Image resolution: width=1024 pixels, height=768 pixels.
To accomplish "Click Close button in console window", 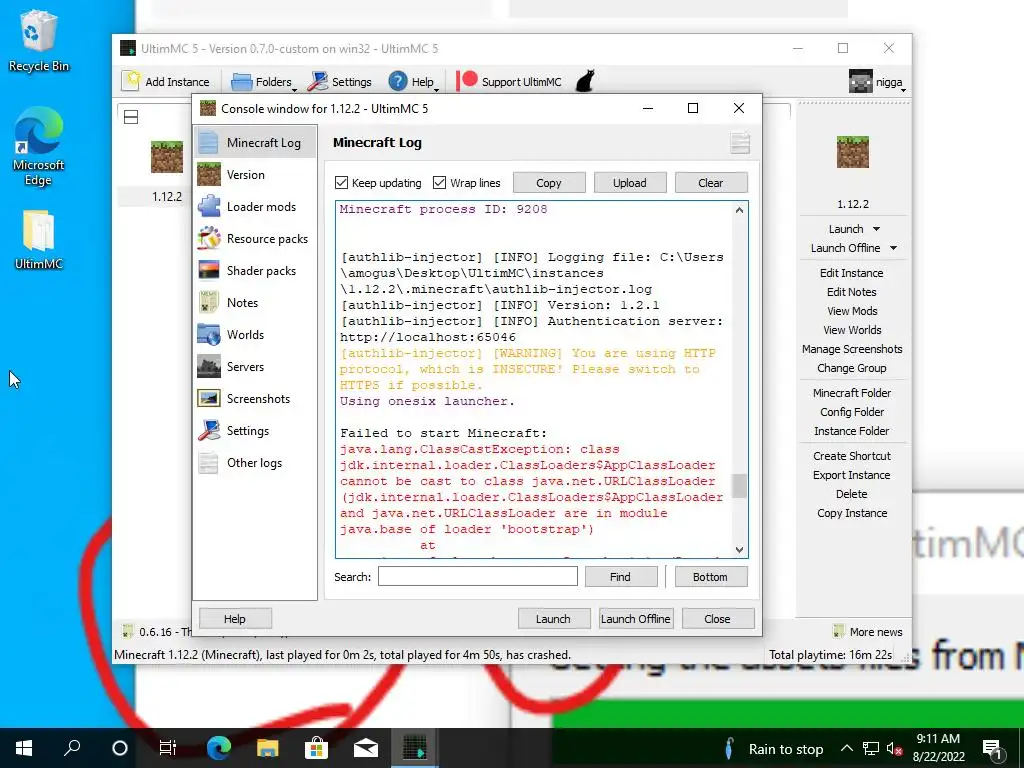I will (x=718, y=618).
